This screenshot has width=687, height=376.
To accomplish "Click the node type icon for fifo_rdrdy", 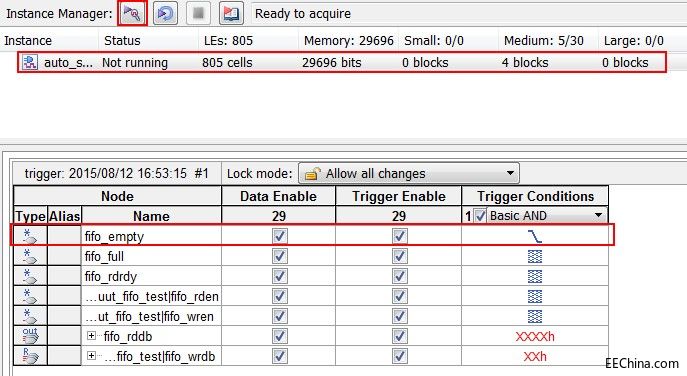I will [29, 277].
